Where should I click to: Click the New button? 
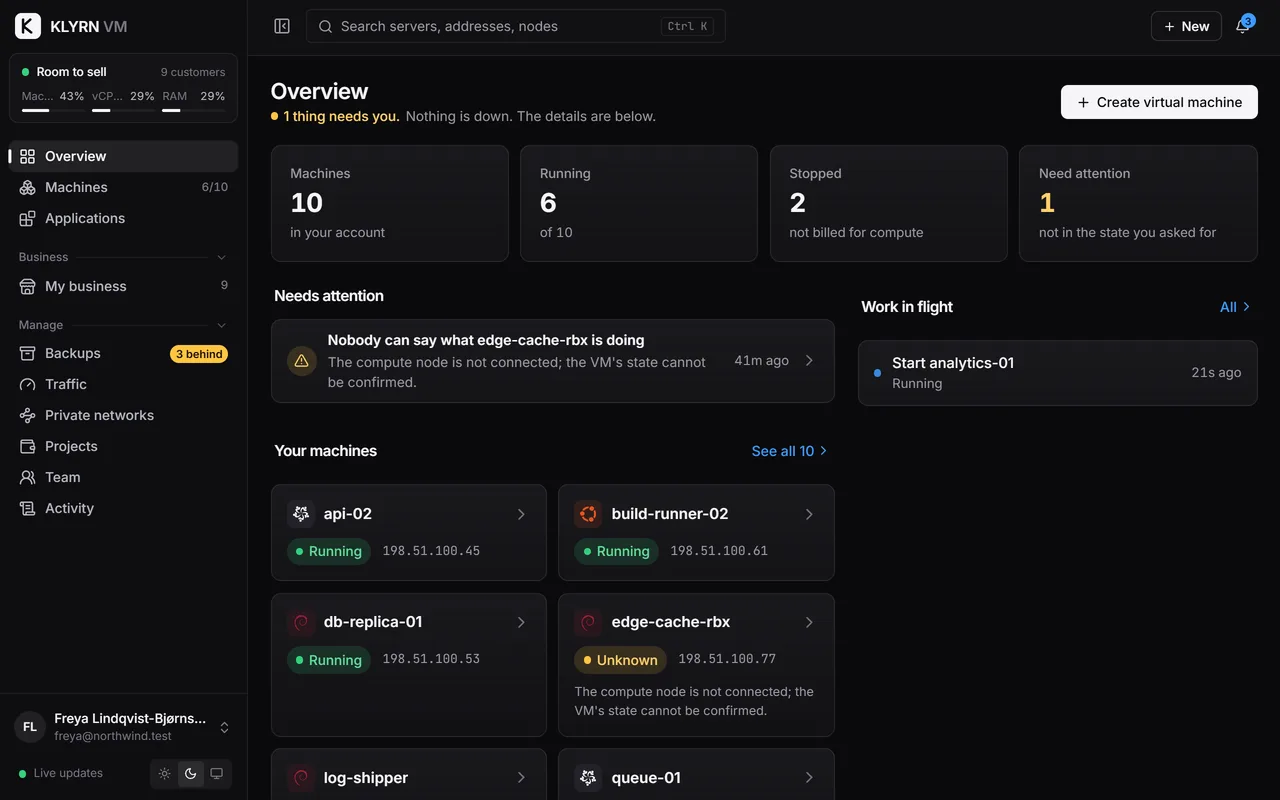1186,26
